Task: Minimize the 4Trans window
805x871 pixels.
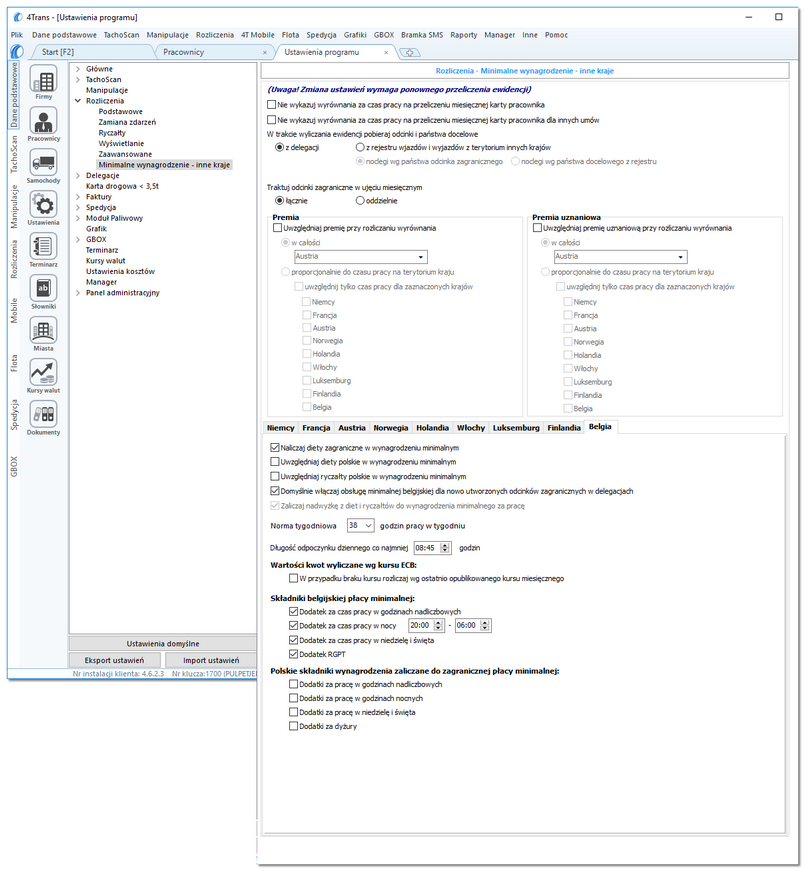Action: 749,17
